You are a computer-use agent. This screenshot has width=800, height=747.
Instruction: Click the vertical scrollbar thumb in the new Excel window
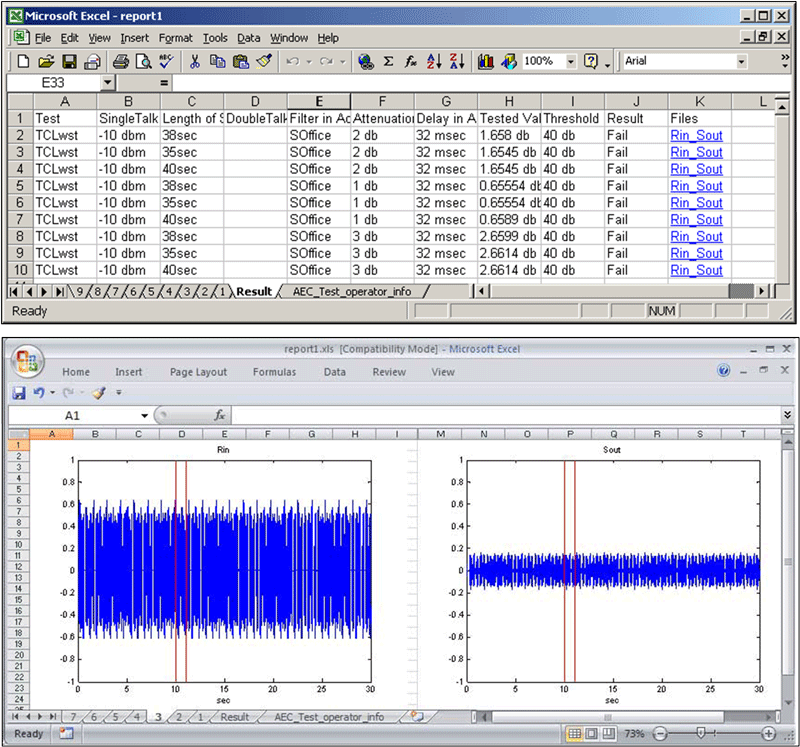pyautogui.click(x=788, y=561)
